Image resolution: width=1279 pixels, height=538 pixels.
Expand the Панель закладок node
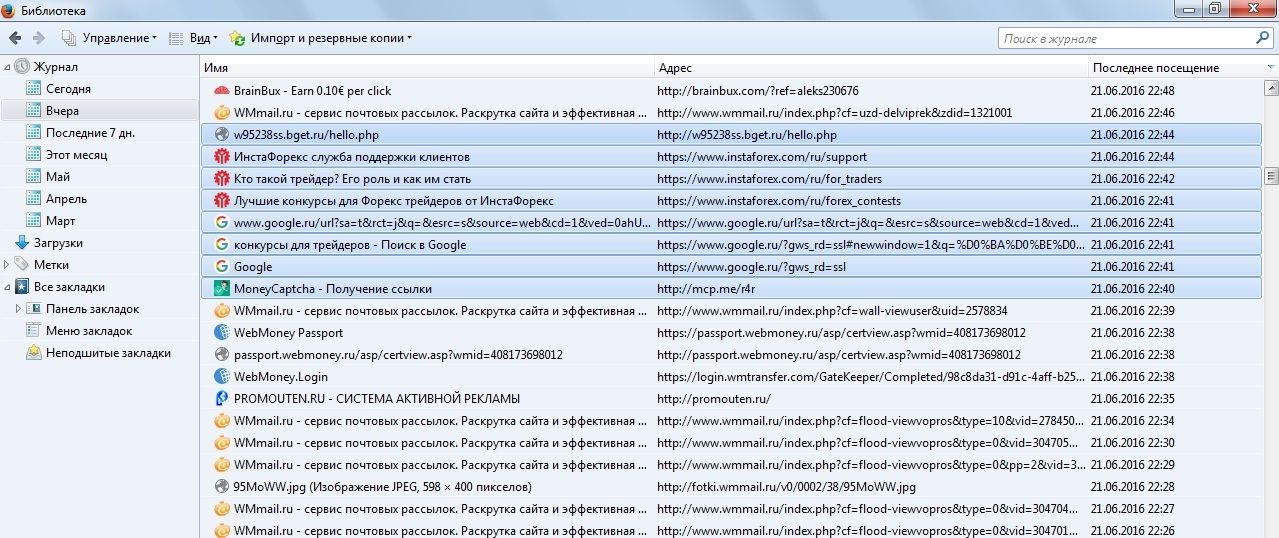pyautogui.click(x=19, y=309)
